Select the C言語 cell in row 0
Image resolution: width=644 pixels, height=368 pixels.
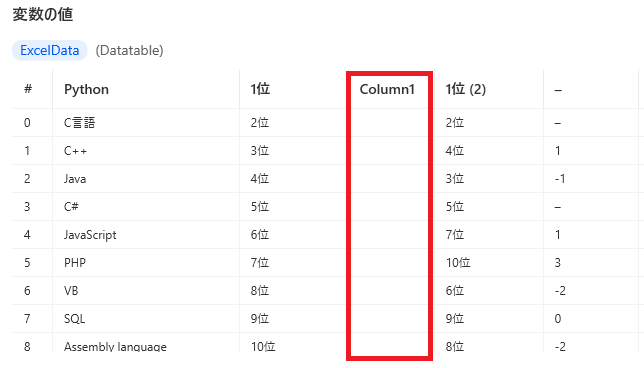point(80,123)
